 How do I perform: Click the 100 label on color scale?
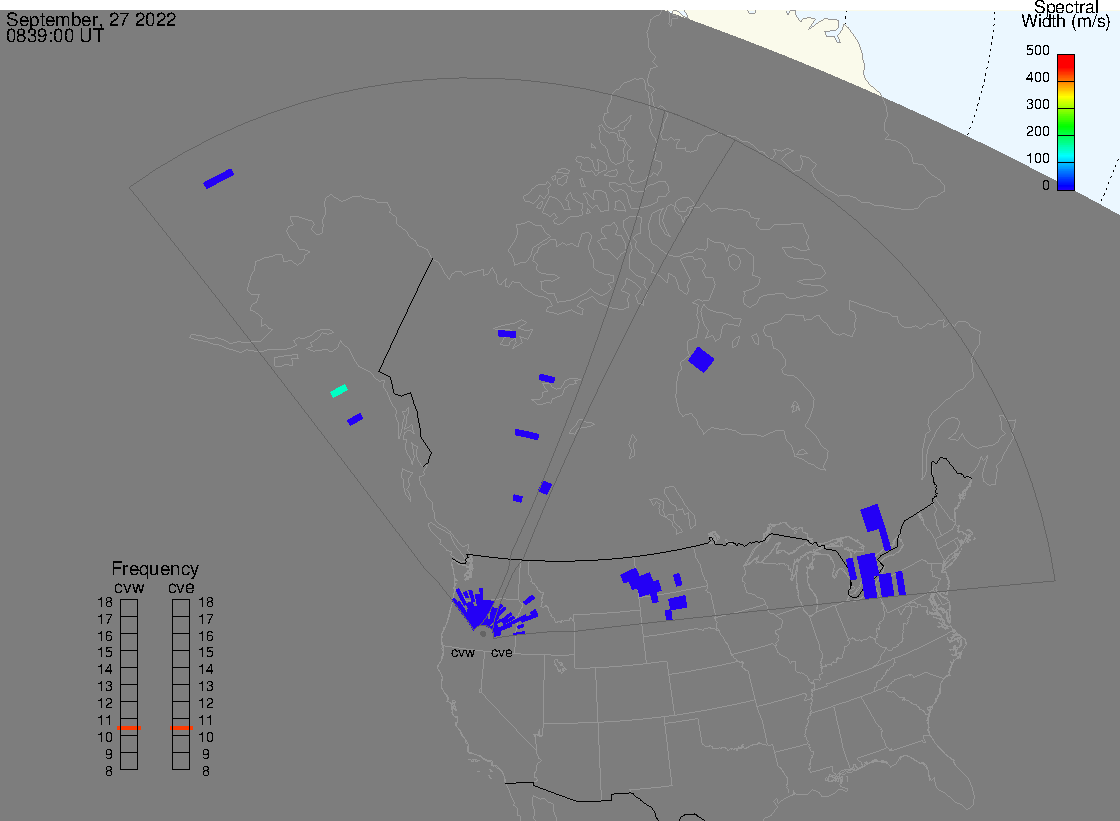(x=1037, y=159)
